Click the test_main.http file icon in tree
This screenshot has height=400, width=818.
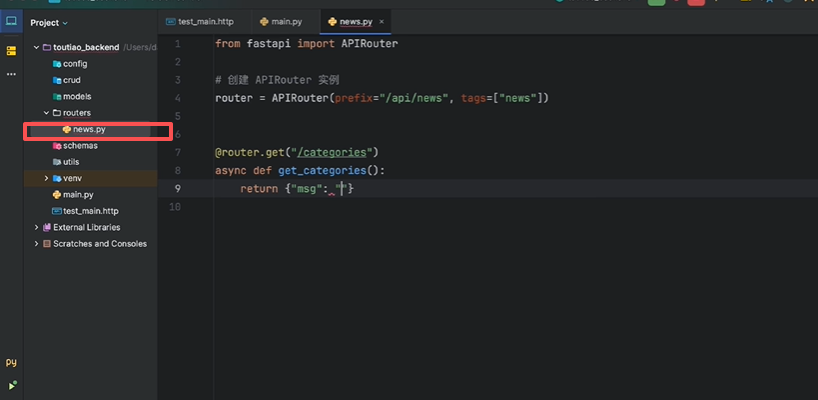pyautogui.click(x=57, y=211)
